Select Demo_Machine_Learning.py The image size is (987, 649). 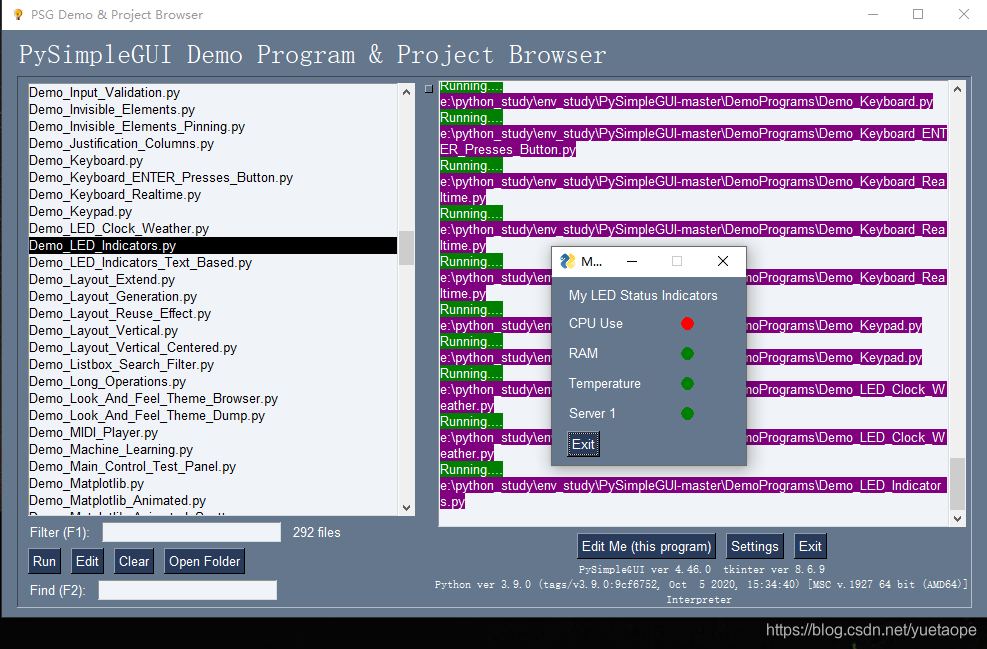click(213, 449)
